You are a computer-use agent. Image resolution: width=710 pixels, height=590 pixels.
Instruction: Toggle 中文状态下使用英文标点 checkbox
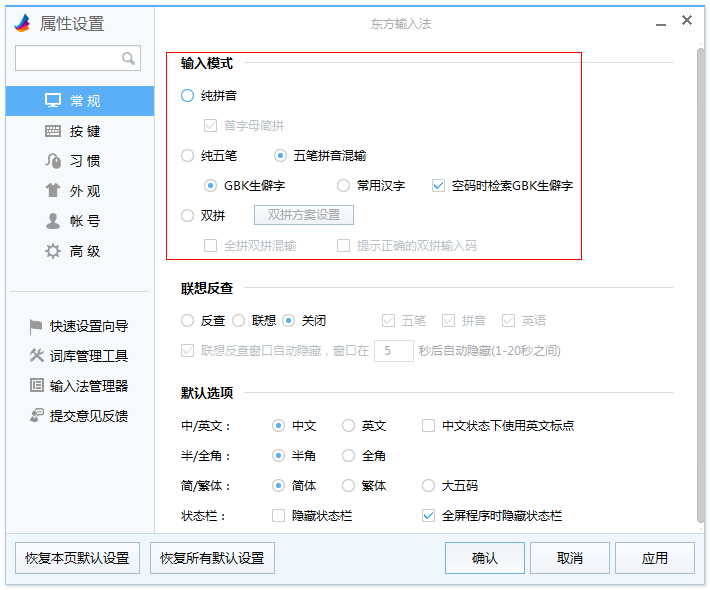click(x=428, y=426)
